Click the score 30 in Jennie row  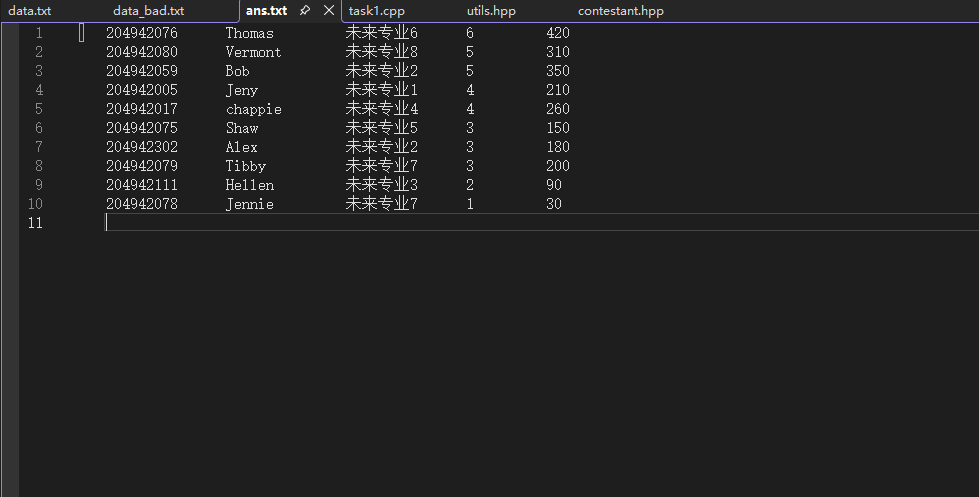pos(554,204)
